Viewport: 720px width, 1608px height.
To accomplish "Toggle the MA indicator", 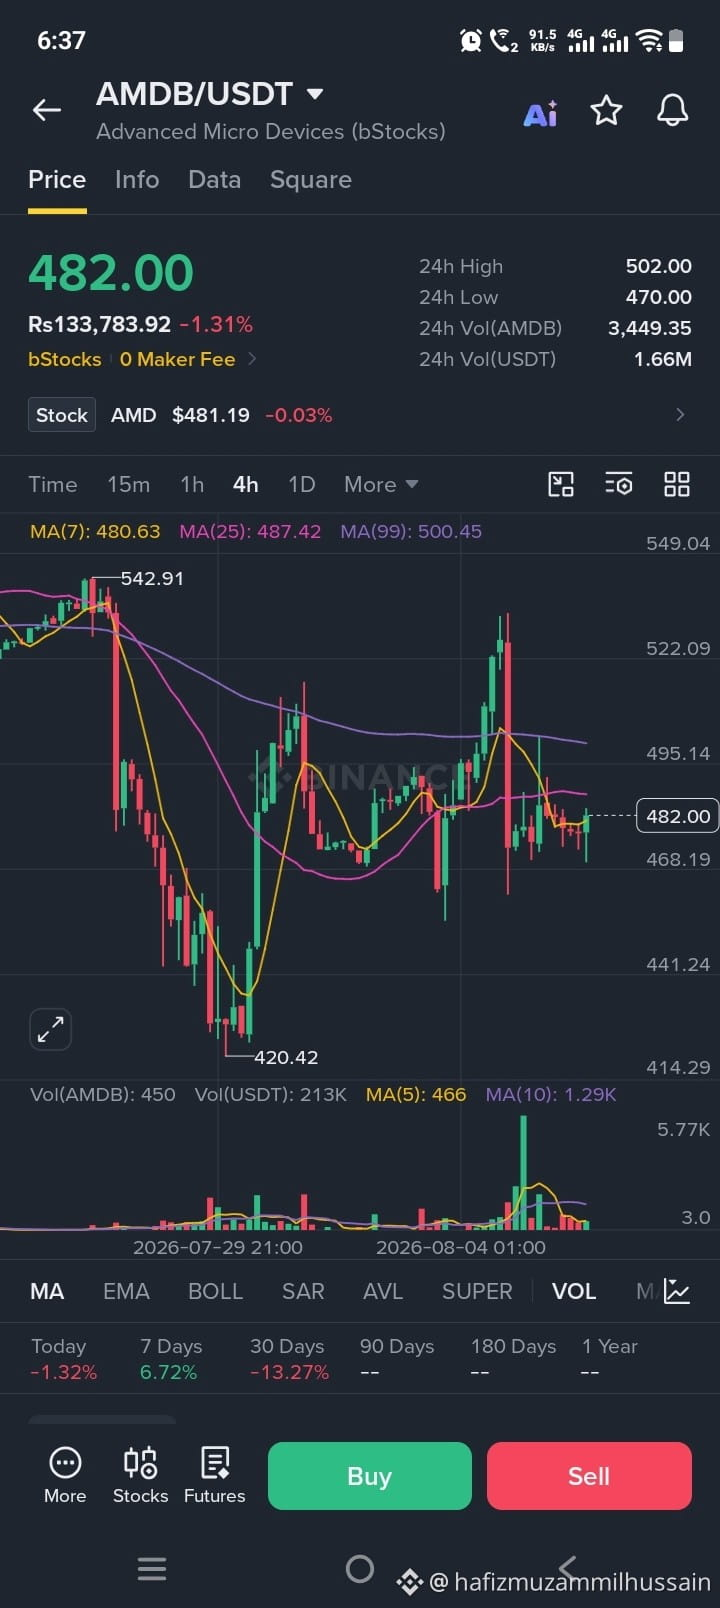I will (47, 1291).
